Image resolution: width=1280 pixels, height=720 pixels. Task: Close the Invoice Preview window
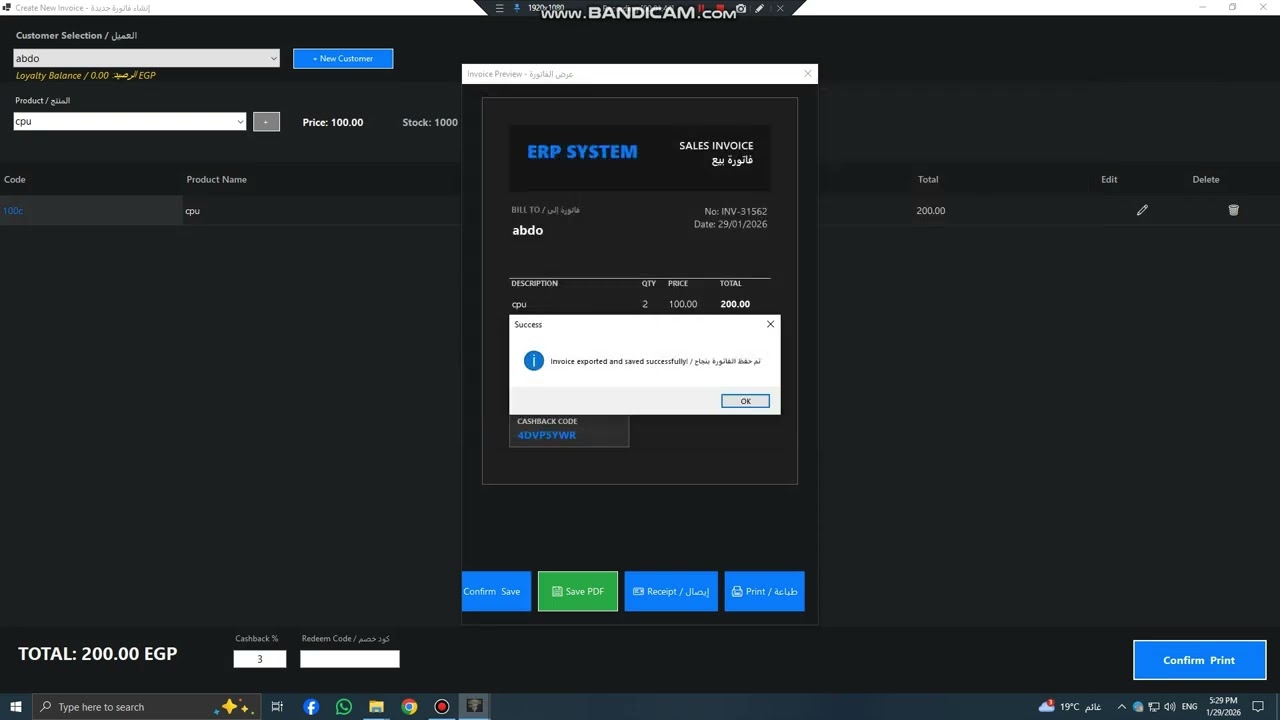pos(808,73)
